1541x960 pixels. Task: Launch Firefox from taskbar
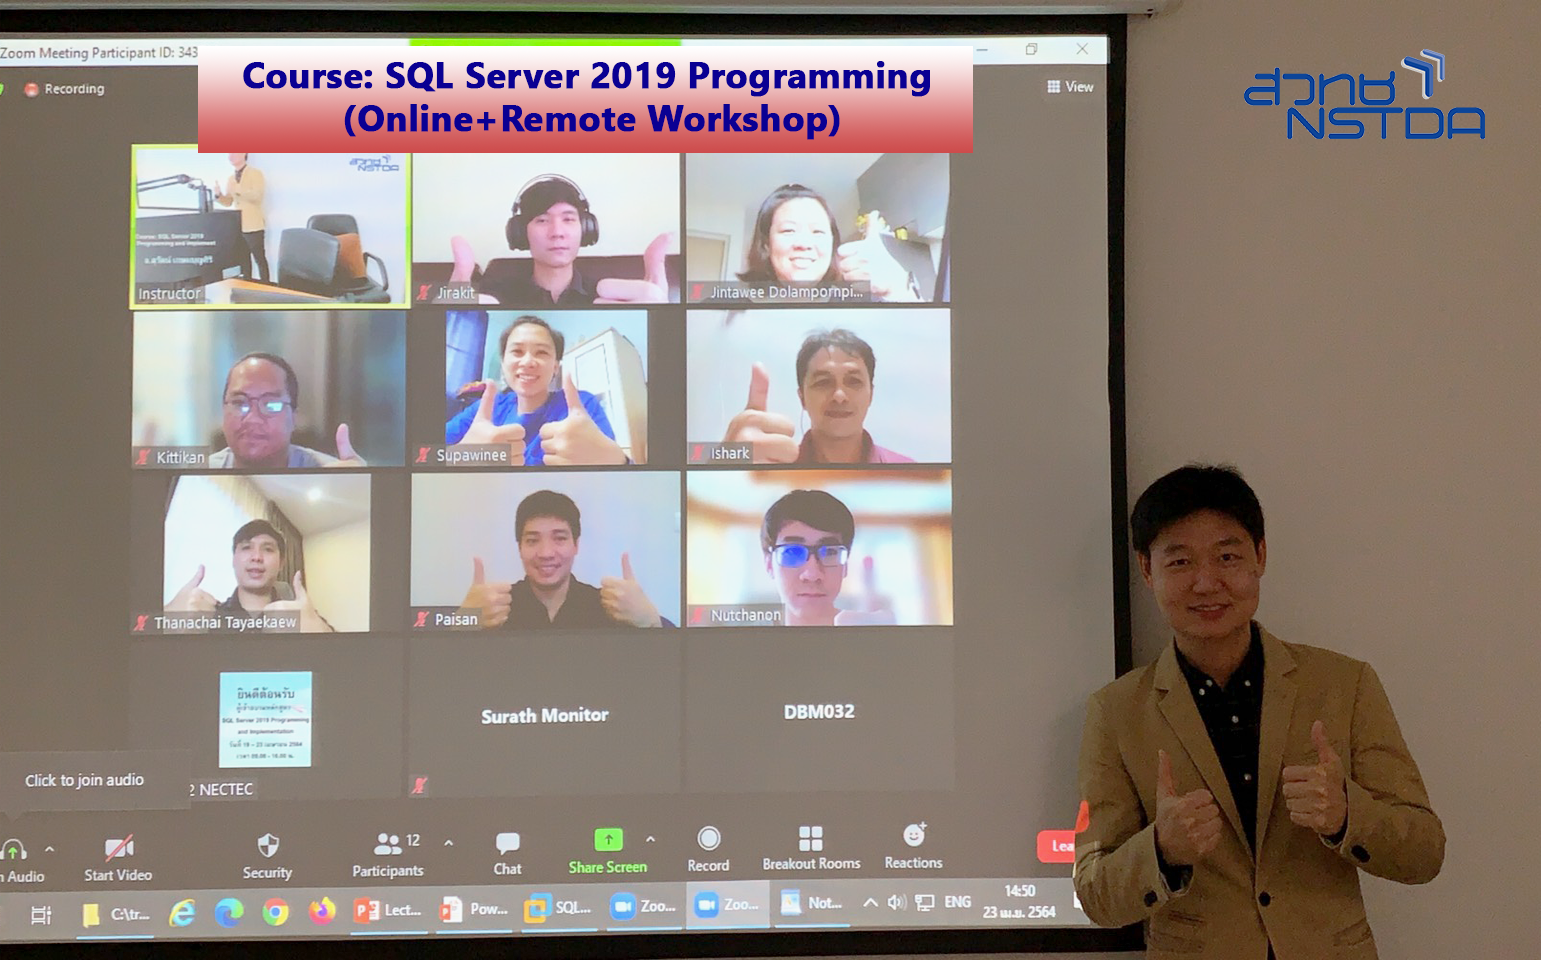(x=322, y=911)
